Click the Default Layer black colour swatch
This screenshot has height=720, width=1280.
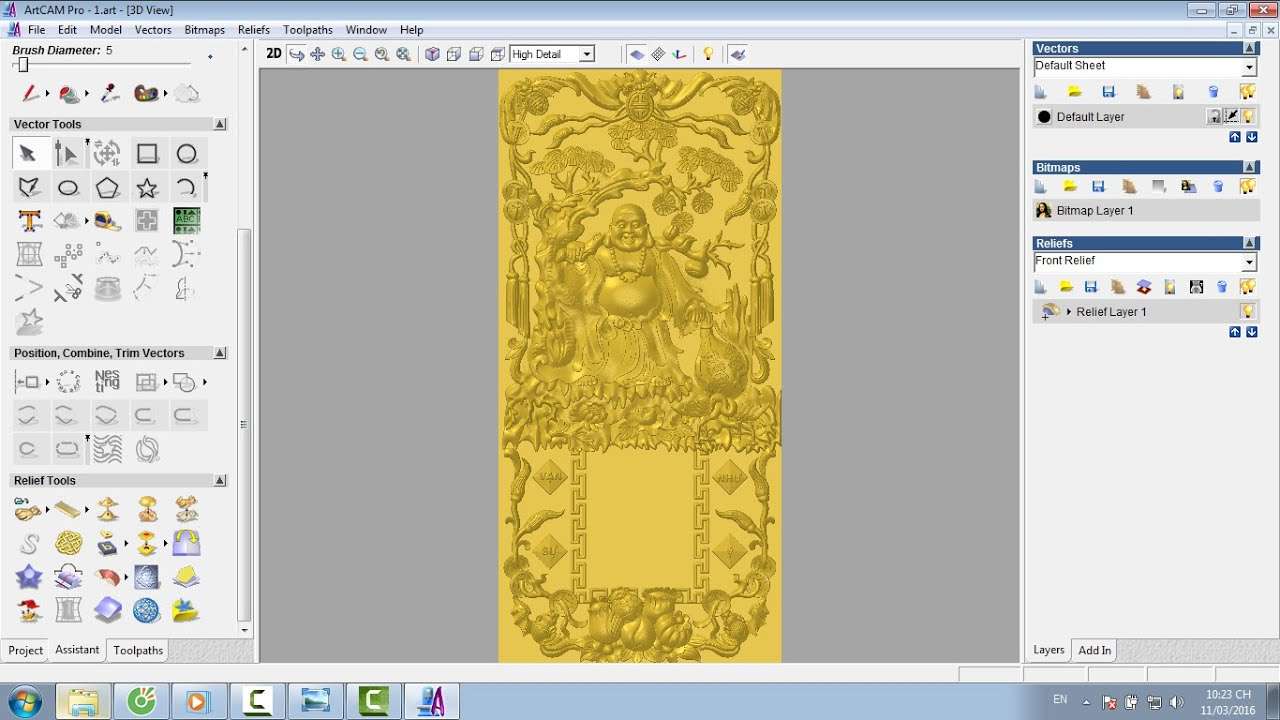[x=1045, y=117]
